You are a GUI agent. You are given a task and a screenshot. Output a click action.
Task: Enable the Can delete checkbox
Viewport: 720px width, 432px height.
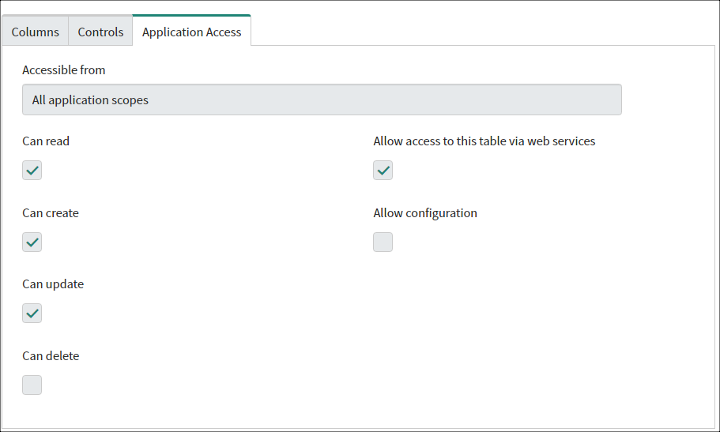(x=32, y=385)
